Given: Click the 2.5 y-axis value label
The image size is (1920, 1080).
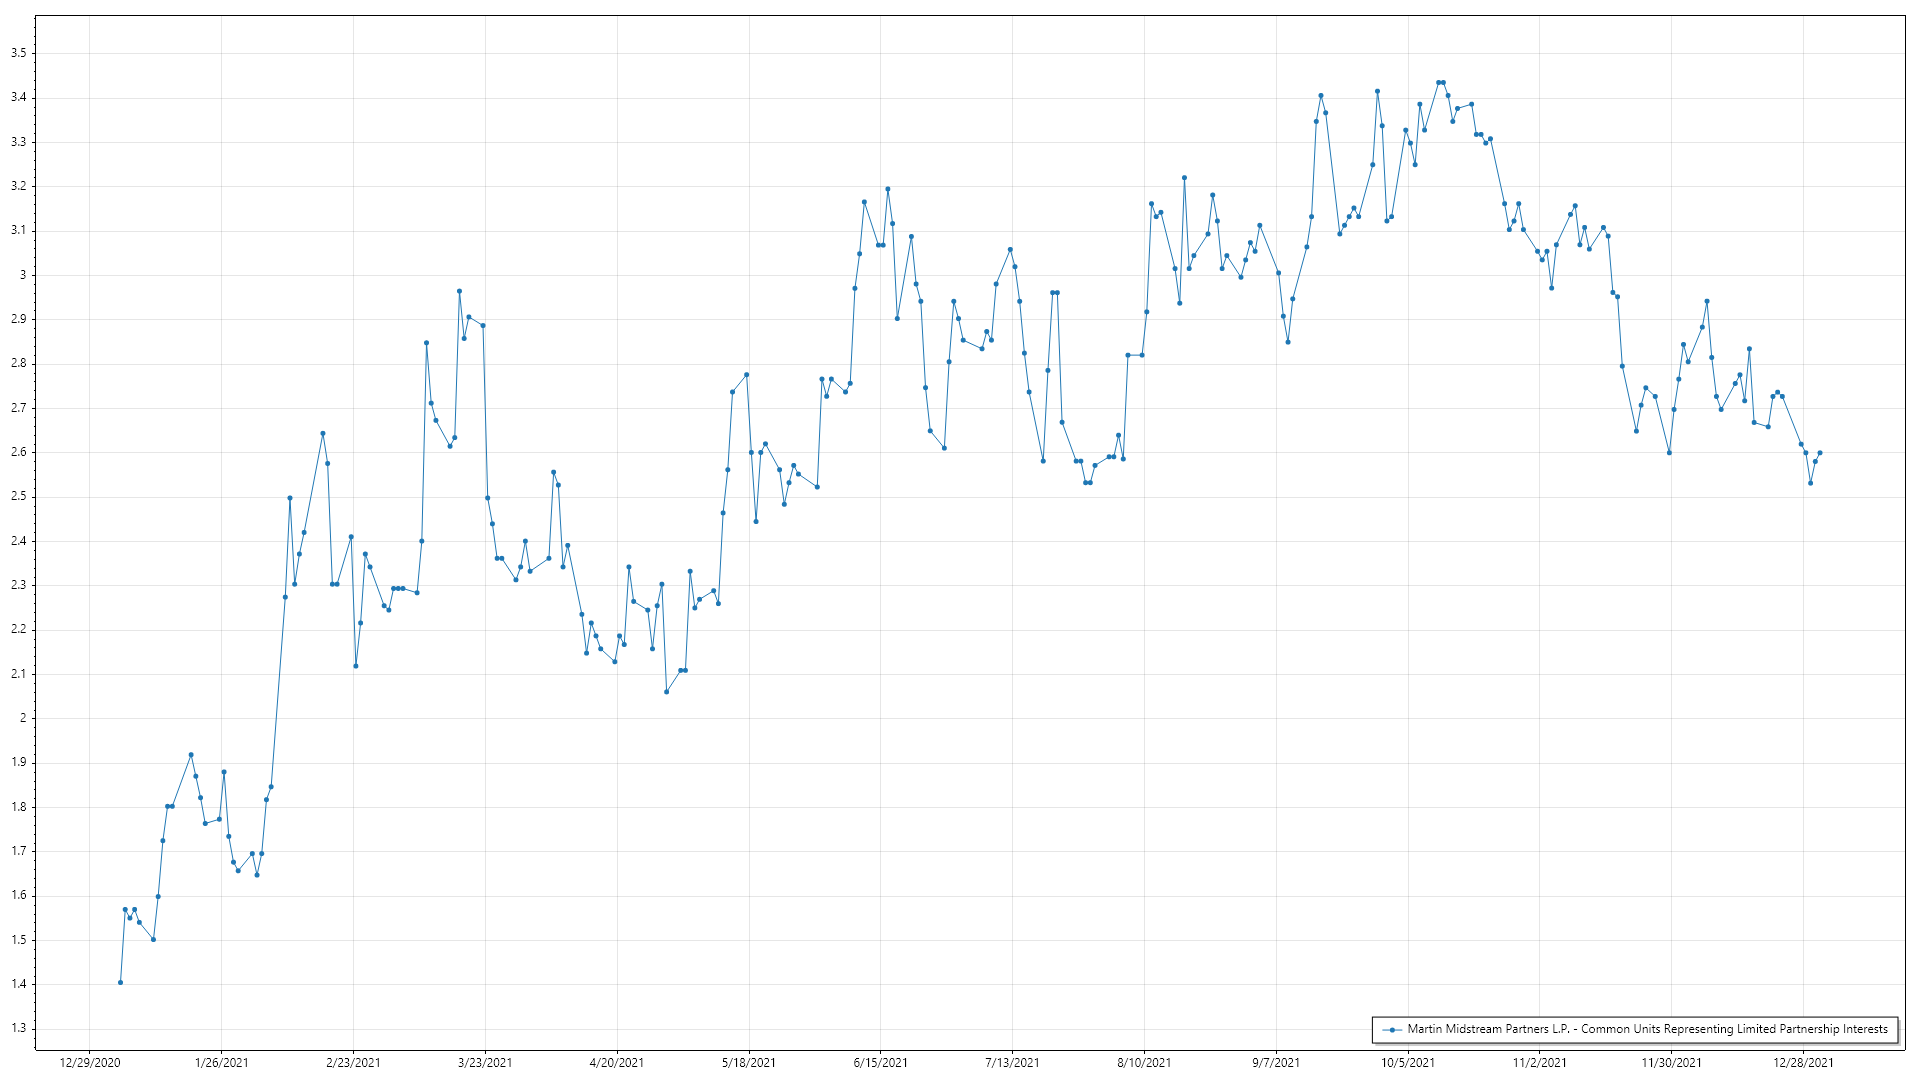Looking at the screenshot, I should click(x=19, y=496).
